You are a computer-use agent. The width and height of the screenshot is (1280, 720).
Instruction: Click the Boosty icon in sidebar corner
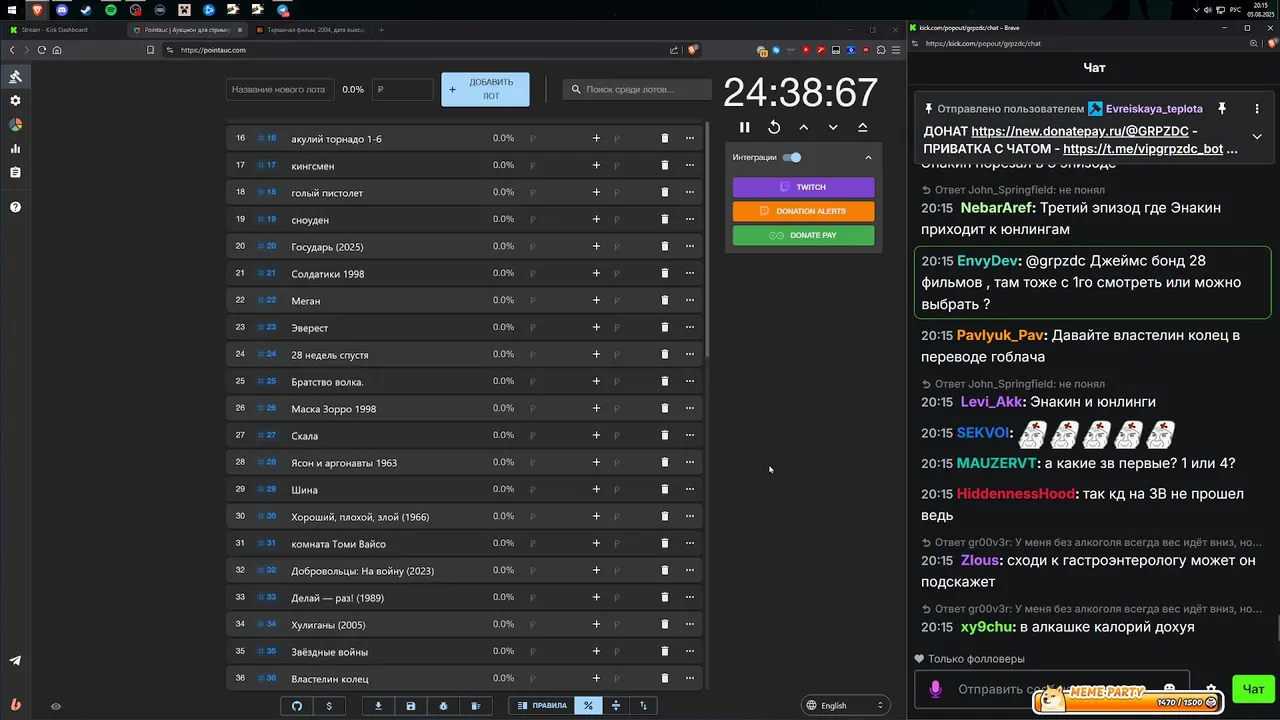coord(15,703)
